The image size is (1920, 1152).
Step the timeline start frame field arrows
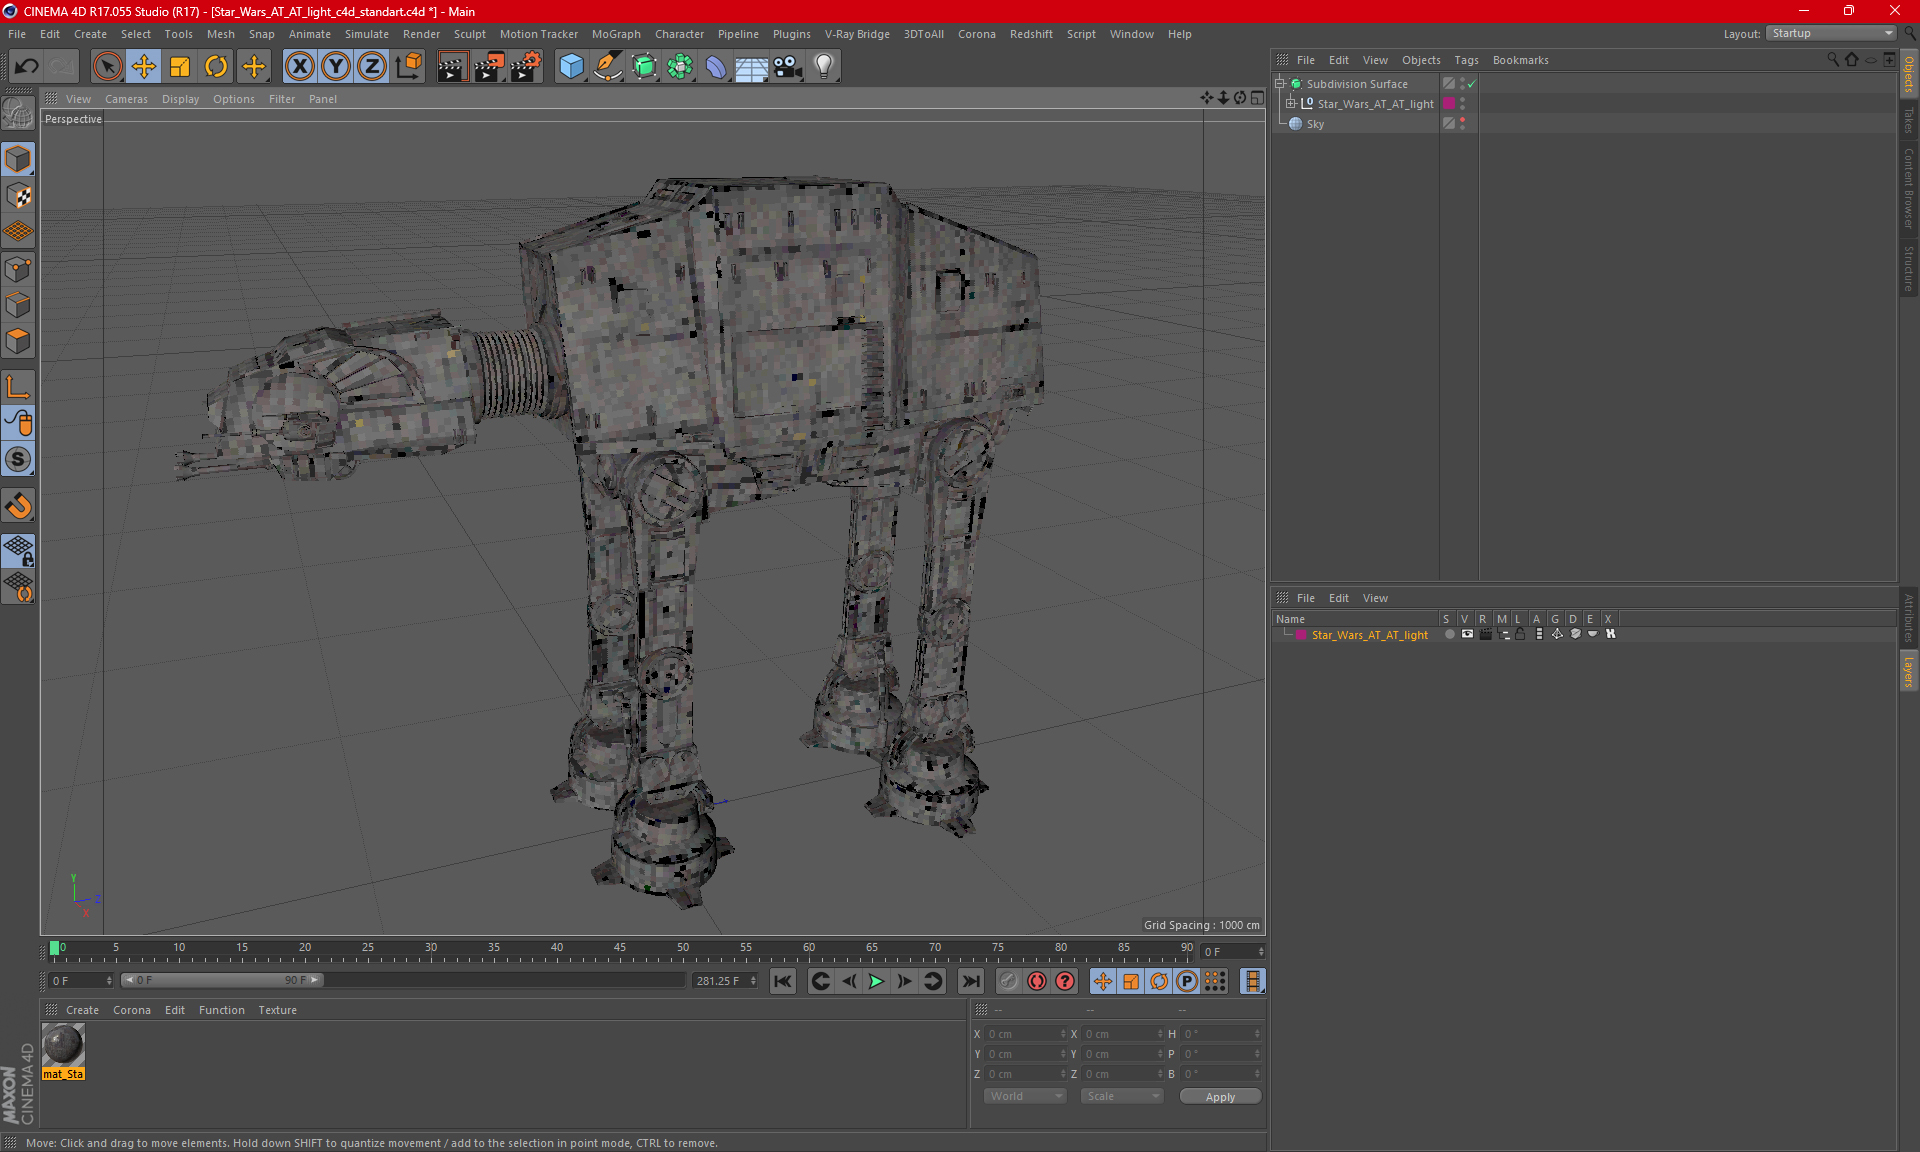109,981
